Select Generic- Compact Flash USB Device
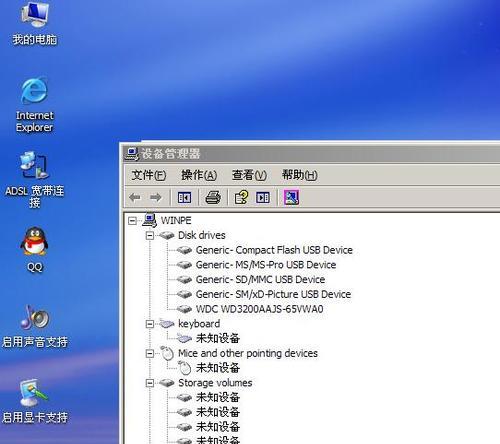The width and height of the screenshot is (500, 444). click(274, 250)
